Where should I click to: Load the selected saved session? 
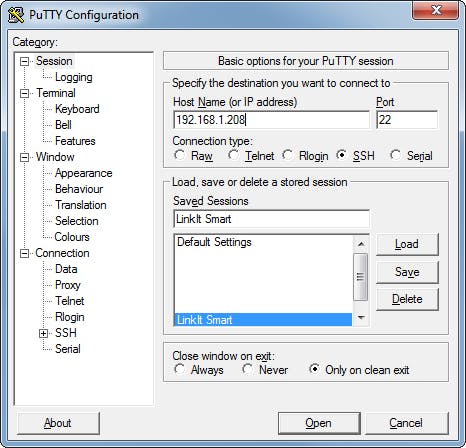click(407, 244)
